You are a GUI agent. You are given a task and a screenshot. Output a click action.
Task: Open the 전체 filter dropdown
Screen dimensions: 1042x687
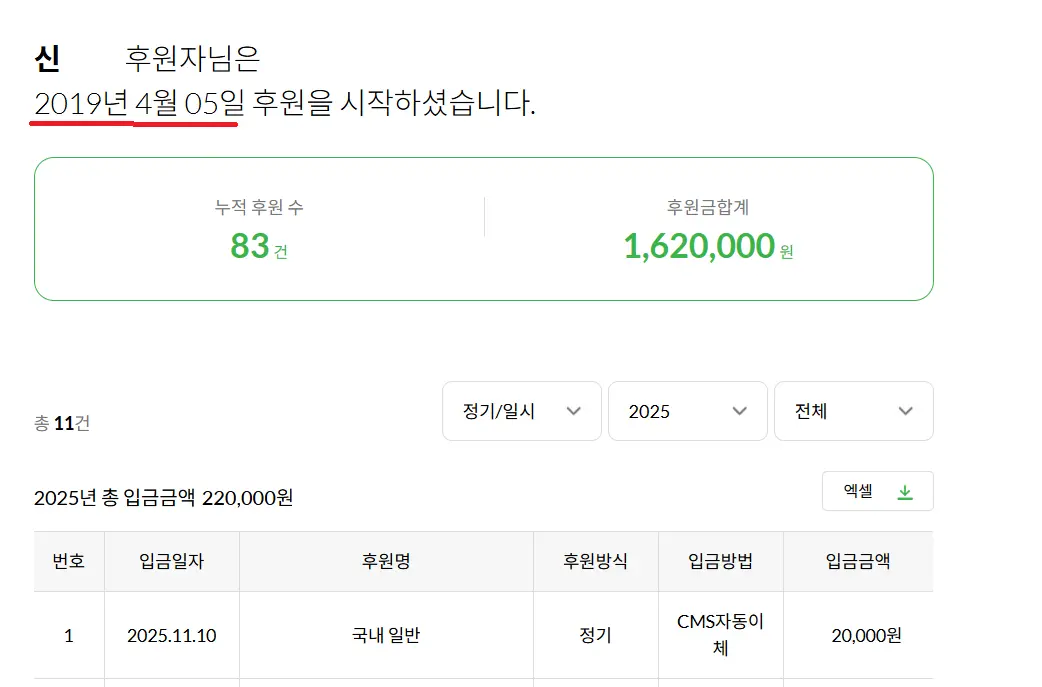pyautogui.click(x=853, y=411)
